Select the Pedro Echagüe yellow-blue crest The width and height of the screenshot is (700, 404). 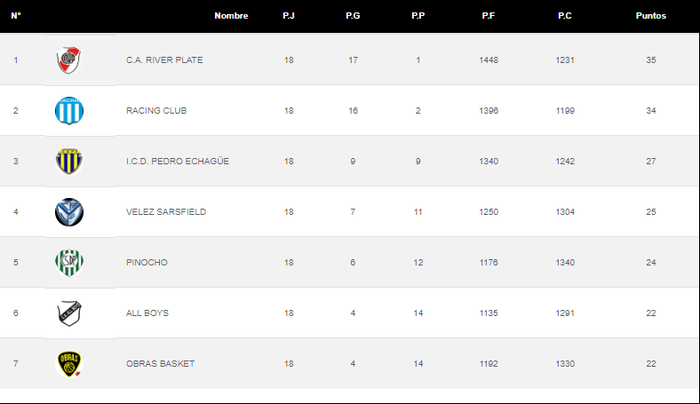tap(69, 161)
